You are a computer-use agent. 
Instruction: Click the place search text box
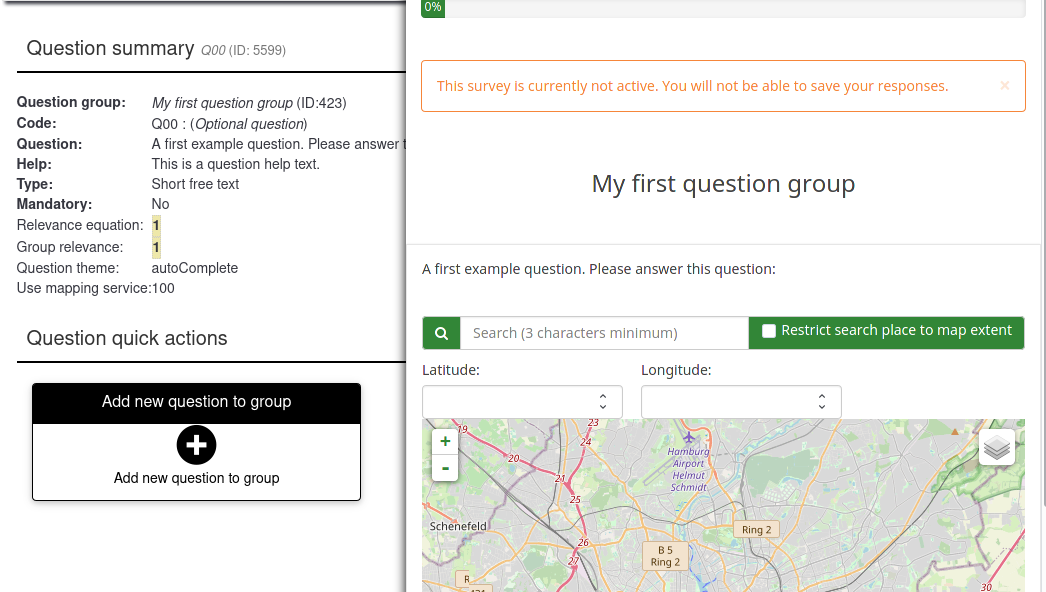604,333
